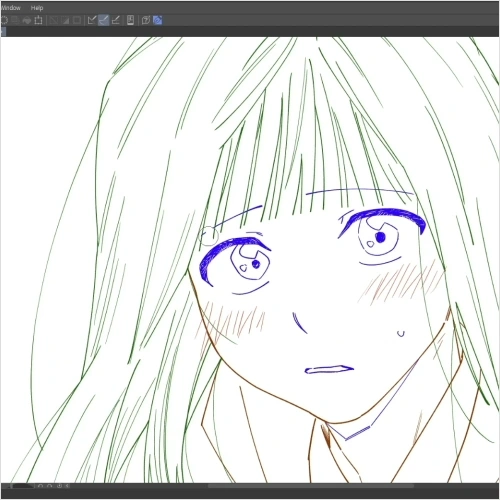Screen dimensions: 500x500
Task: Click the smartphone settings icon
Action: [x=130, y=20]
